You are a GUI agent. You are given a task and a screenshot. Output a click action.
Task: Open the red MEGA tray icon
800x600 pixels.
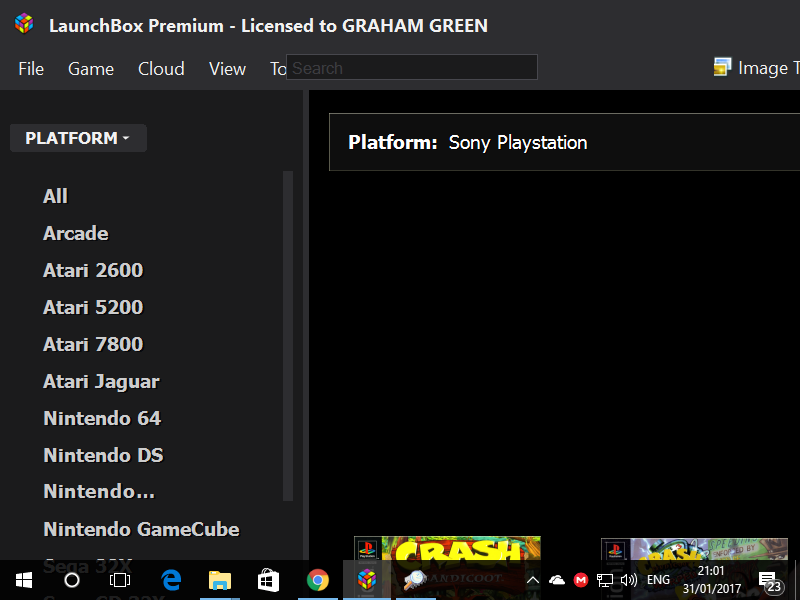coord(581,580)
